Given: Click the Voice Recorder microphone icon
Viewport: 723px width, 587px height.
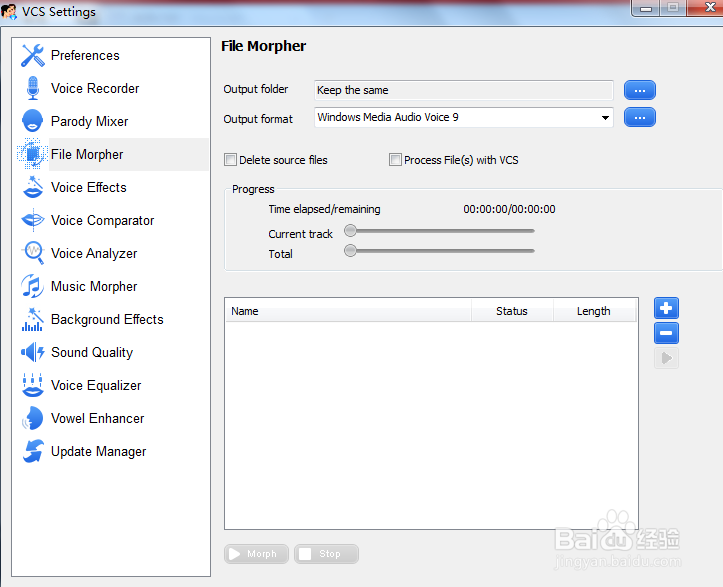Looking at the screenshot, I should [32, 88].
